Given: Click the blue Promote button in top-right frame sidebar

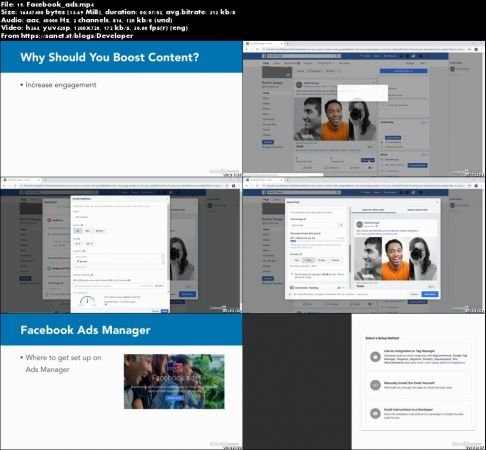Looking at the screenshot, I should (x=268, y=142).
